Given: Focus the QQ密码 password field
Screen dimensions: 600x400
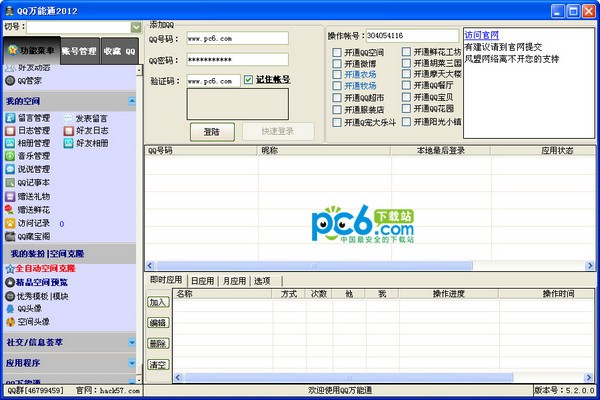Looking at the screenshot, I should click(x=238, y=59).
